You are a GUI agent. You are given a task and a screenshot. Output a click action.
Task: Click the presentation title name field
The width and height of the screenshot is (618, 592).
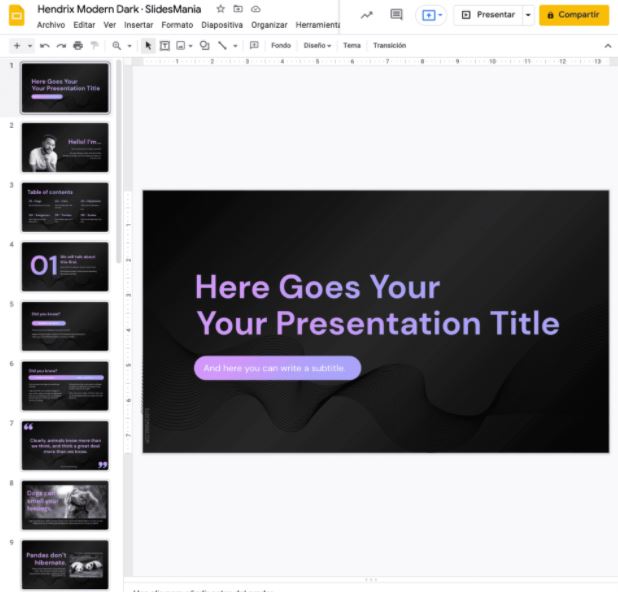pyautogui.click(x=119, y=9)
